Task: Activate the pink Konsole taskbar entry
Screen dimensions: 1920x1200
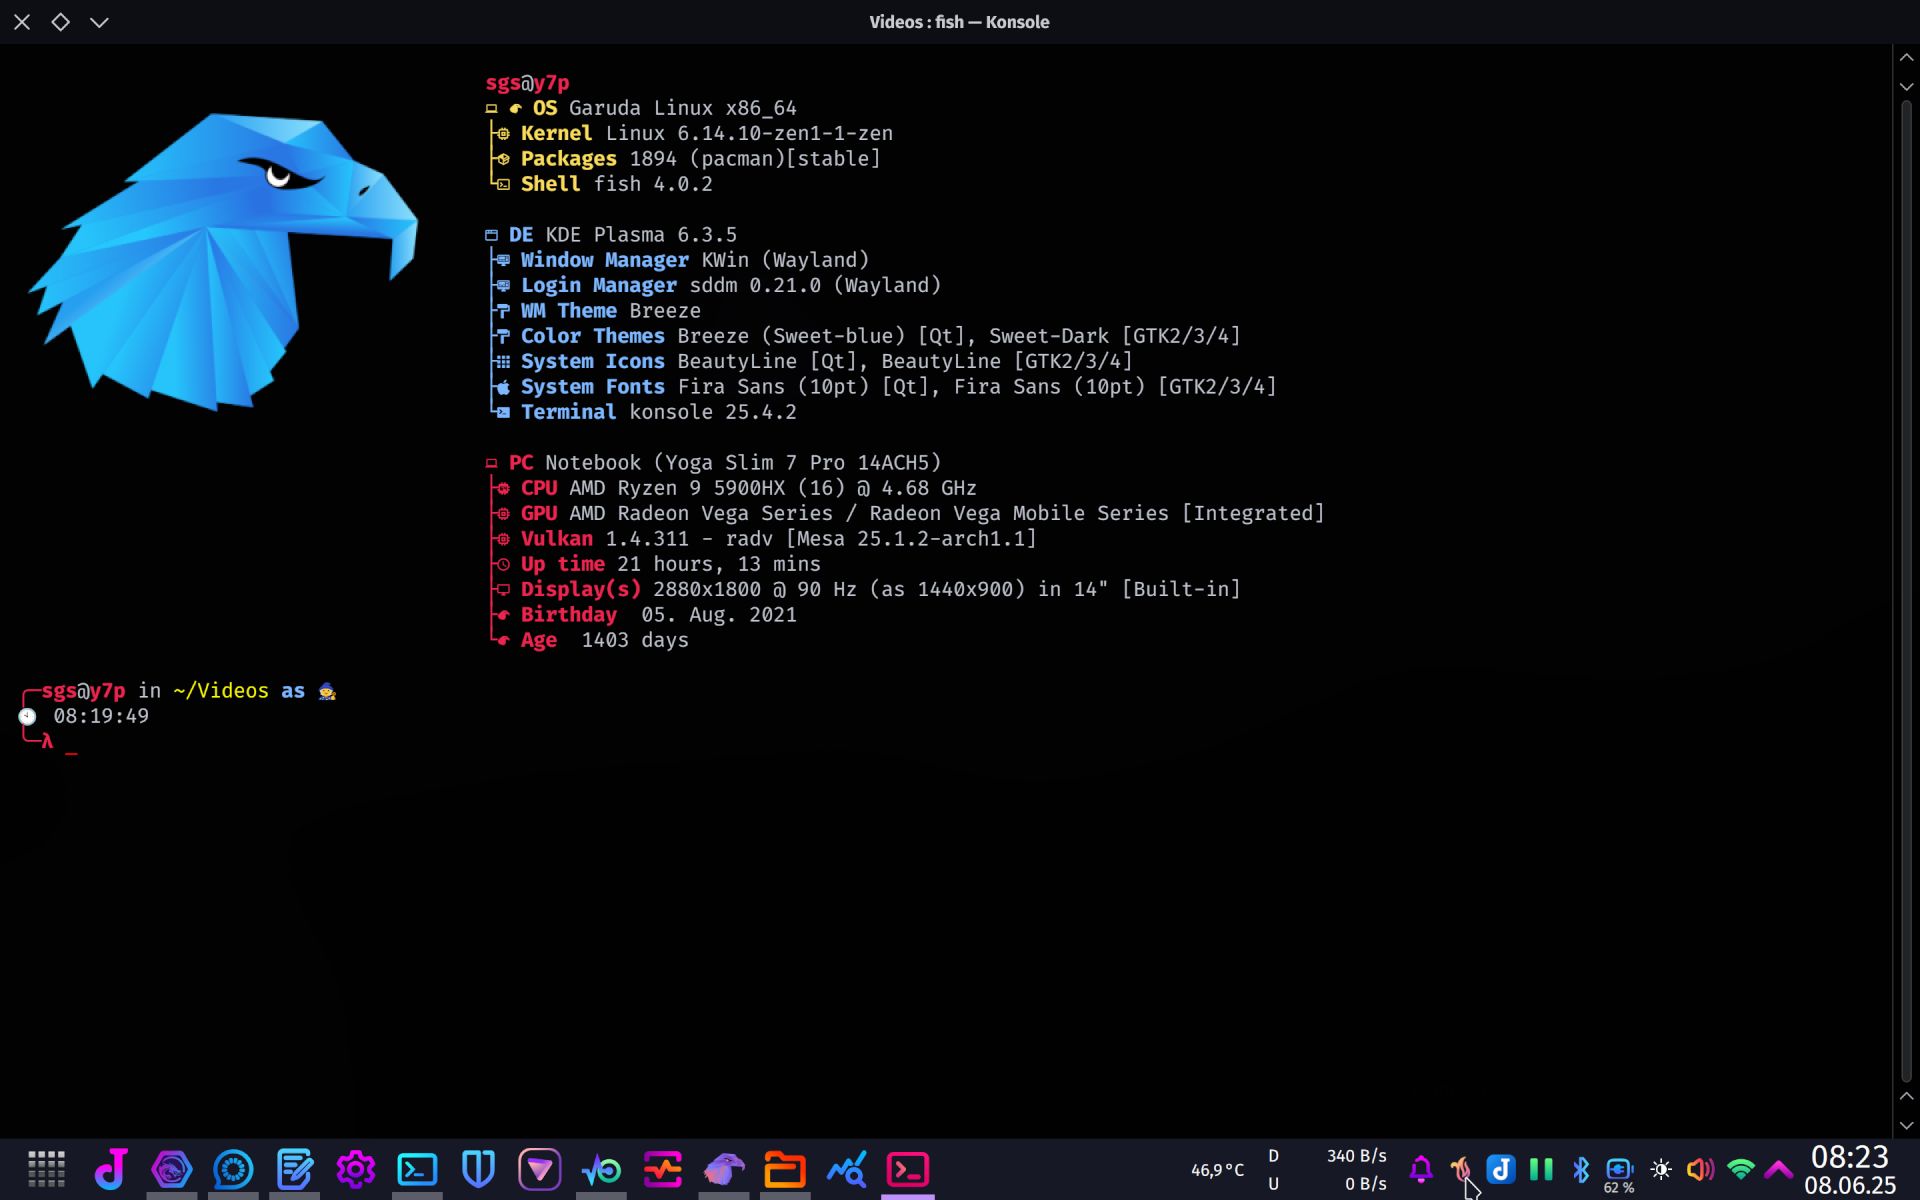Action: [908, 1169]
